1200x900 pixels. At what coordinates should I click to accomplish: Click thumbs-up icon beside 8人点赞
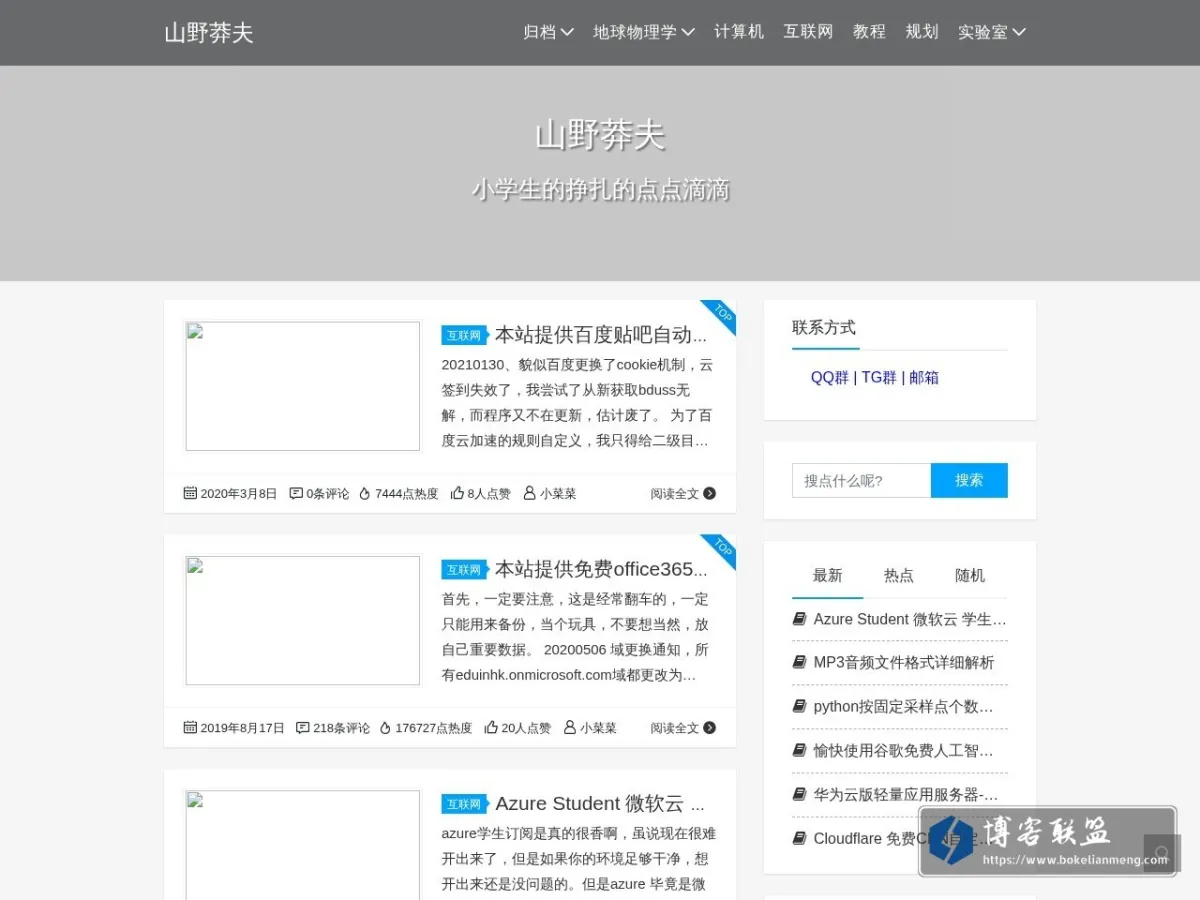coord(457,493)
